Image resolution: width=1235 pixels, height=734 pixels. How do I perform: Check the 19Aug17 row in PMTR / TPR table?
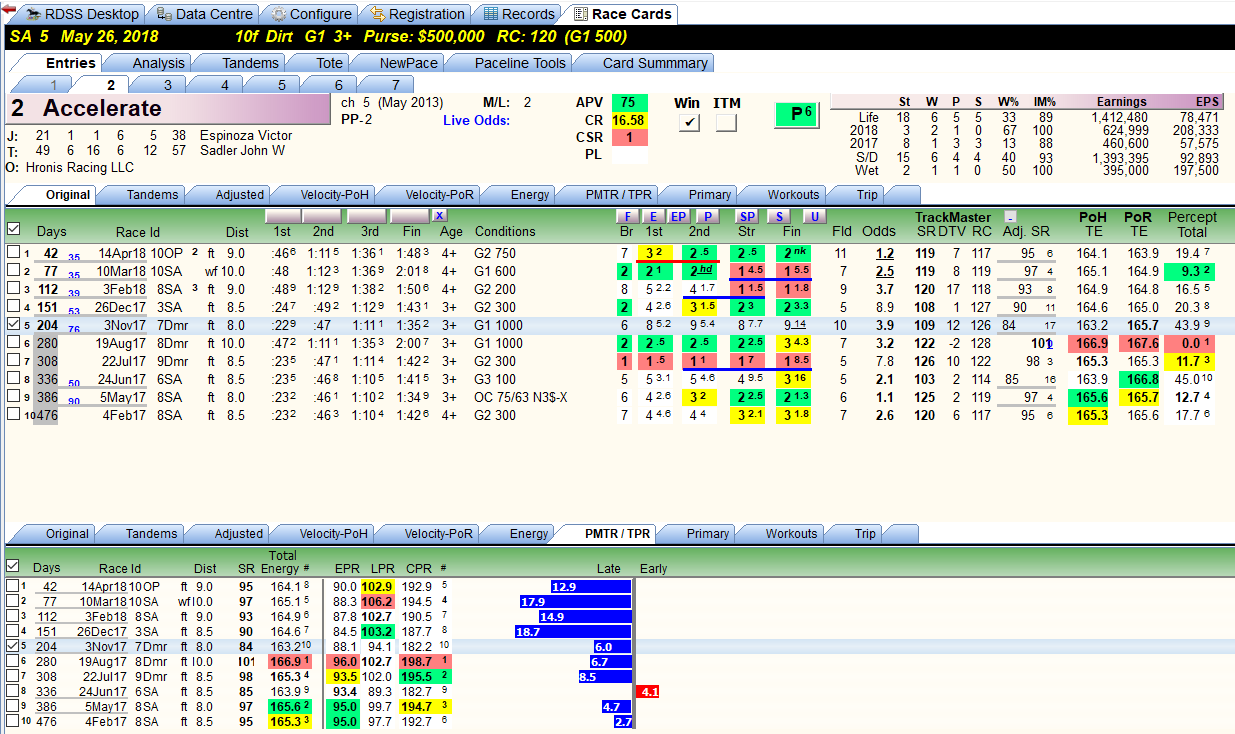(12, 662)
